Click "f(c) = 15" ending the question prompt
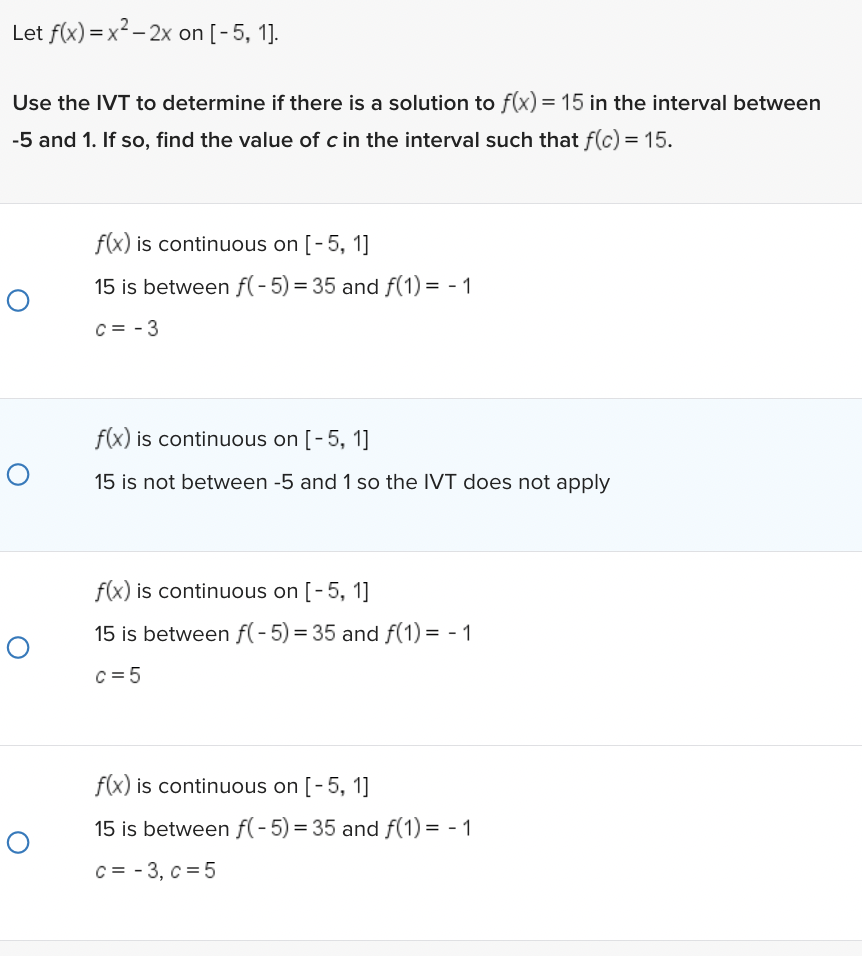862x956 pixels. (x=625, y=140)
